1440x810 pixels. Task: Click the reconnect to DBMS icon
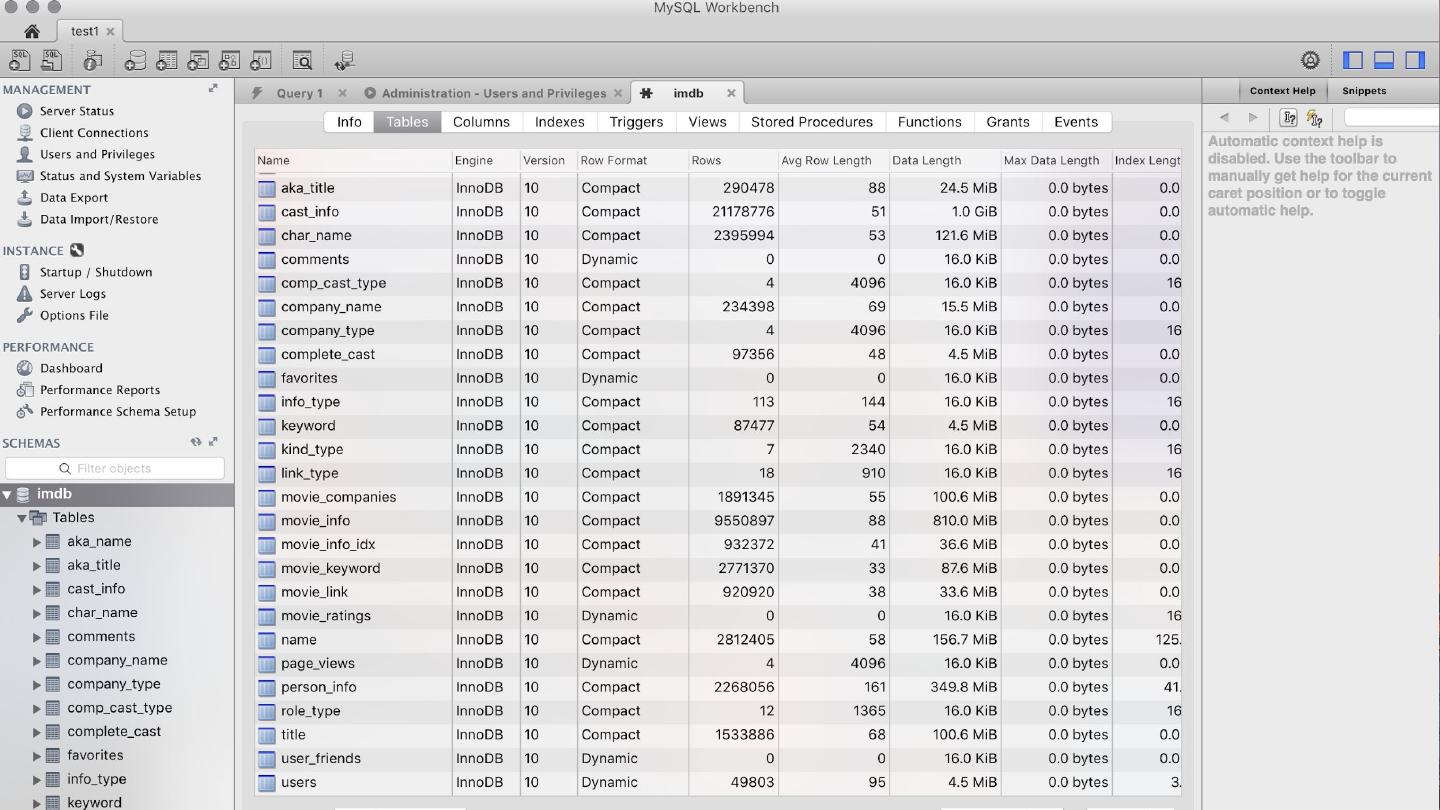(x=344, y=61)
